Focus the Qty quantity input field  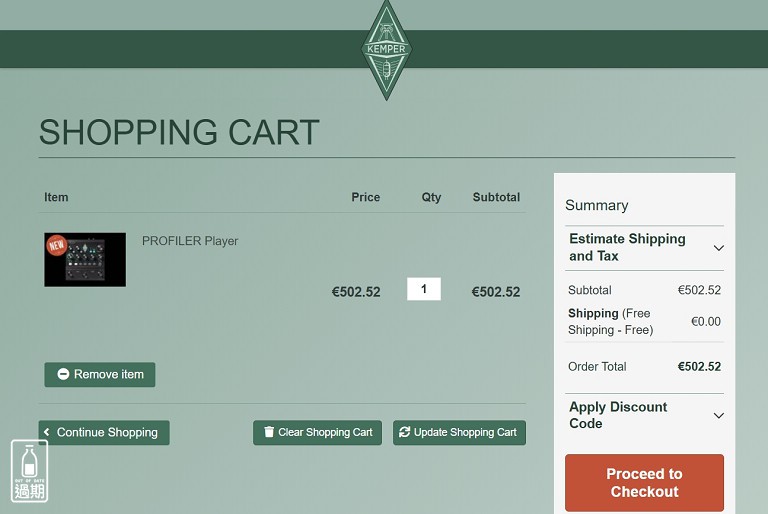click(x=424, y=289)
